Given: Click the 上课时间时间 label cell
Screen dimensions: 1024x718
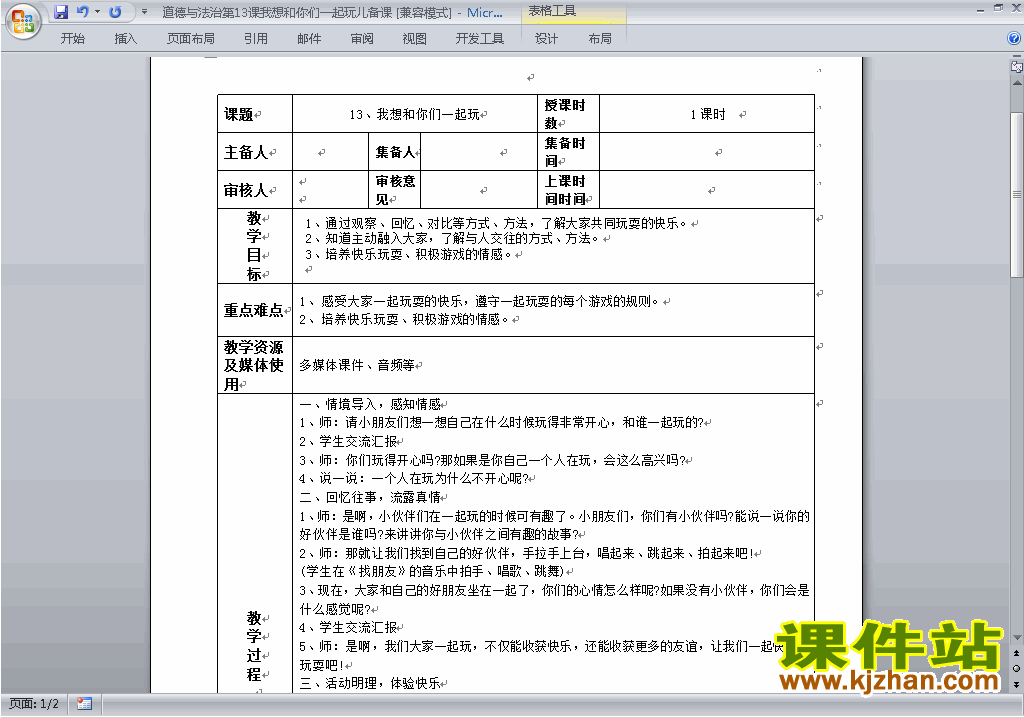Looking at the screenshot, I should coord(568,190).
